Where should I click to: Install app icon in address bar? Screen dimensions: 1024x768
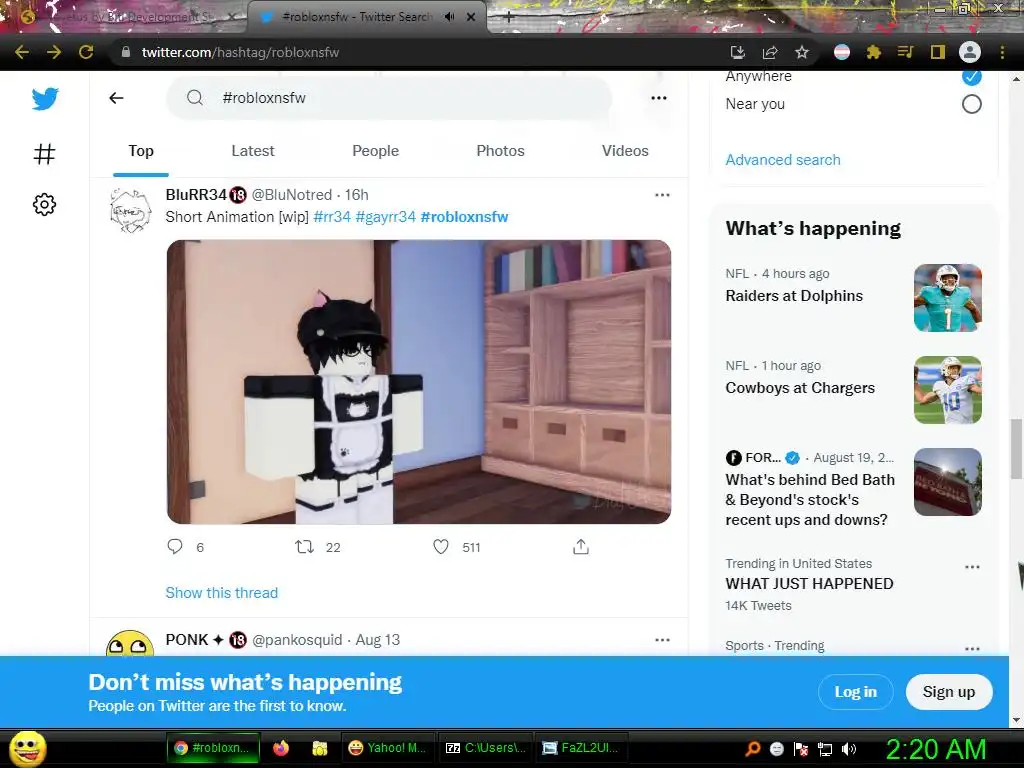[738, 52]
